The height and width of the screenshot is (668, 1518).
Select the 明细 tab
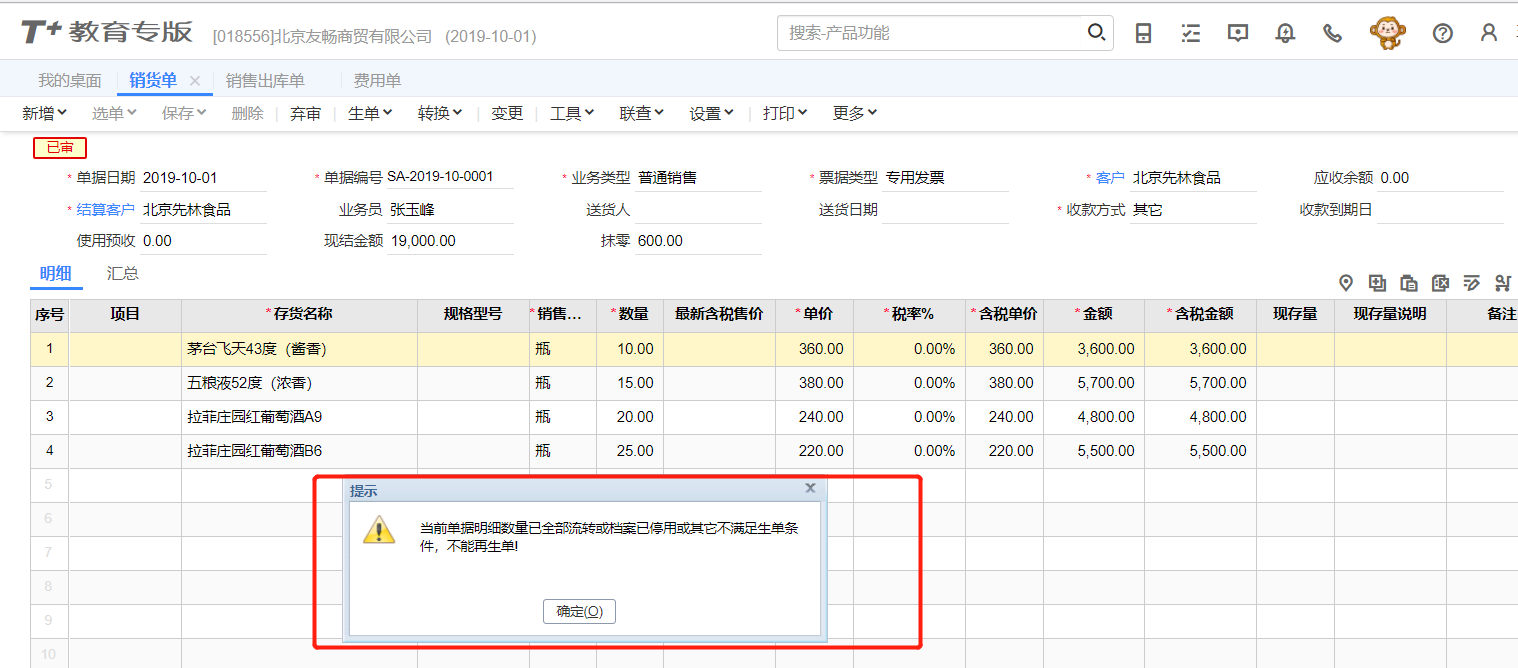pyautogui.click(x=56, y=273)
